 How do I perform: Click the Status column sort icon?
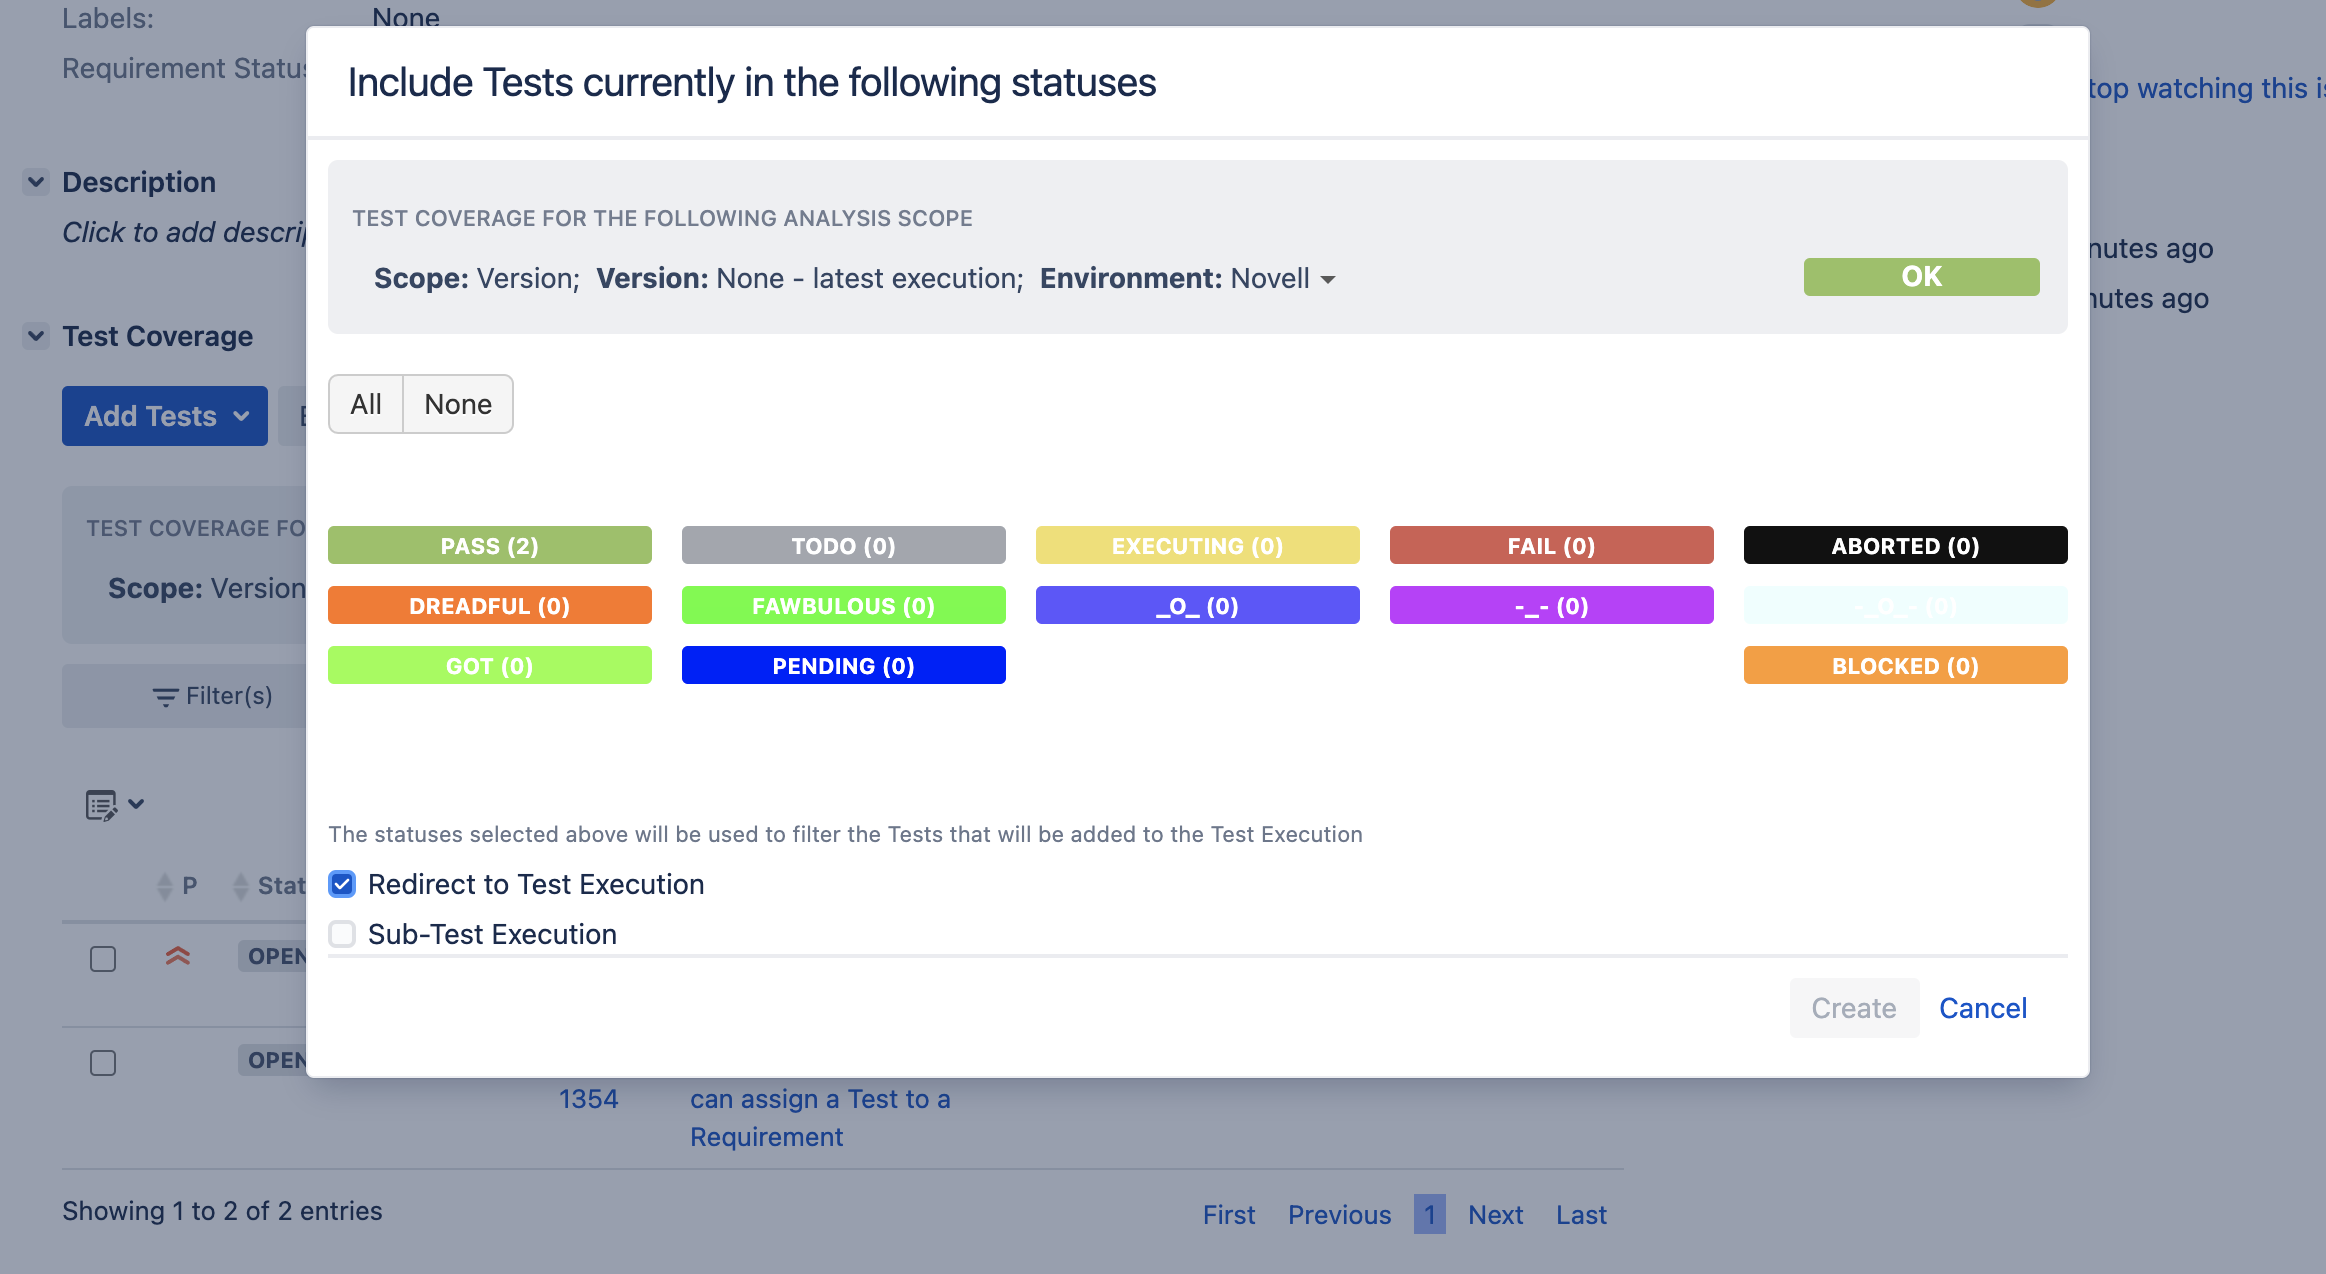pos(240,886)
